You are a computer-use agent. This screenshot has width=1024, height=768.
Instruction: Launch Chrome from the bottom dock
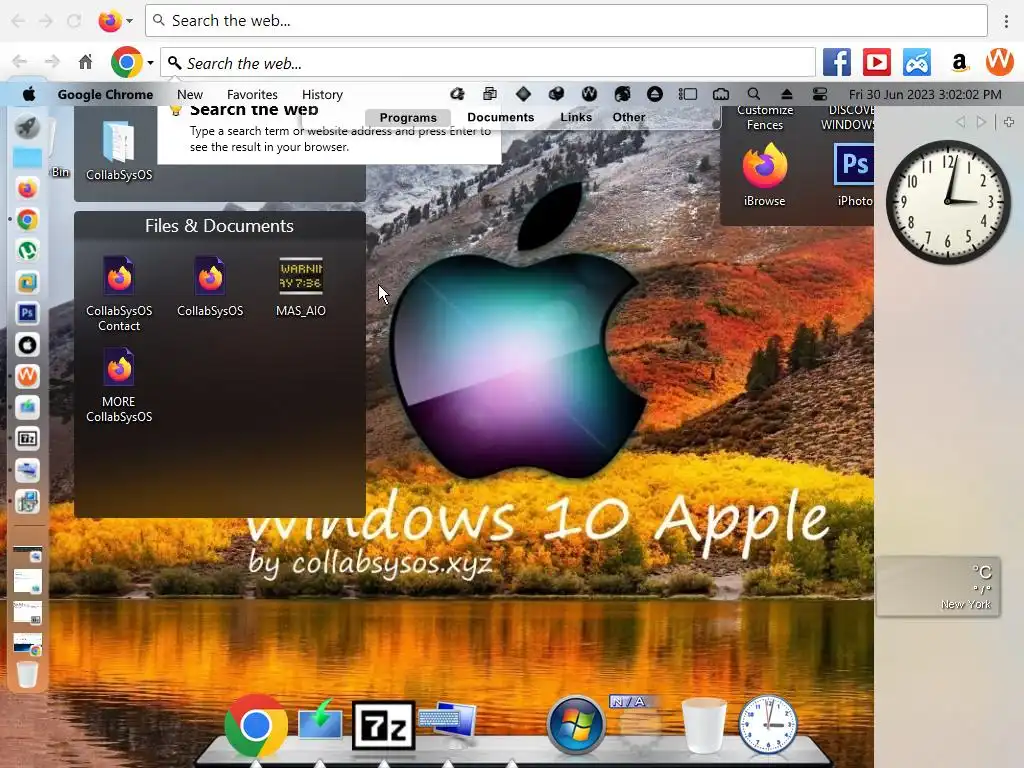point(256,726)
